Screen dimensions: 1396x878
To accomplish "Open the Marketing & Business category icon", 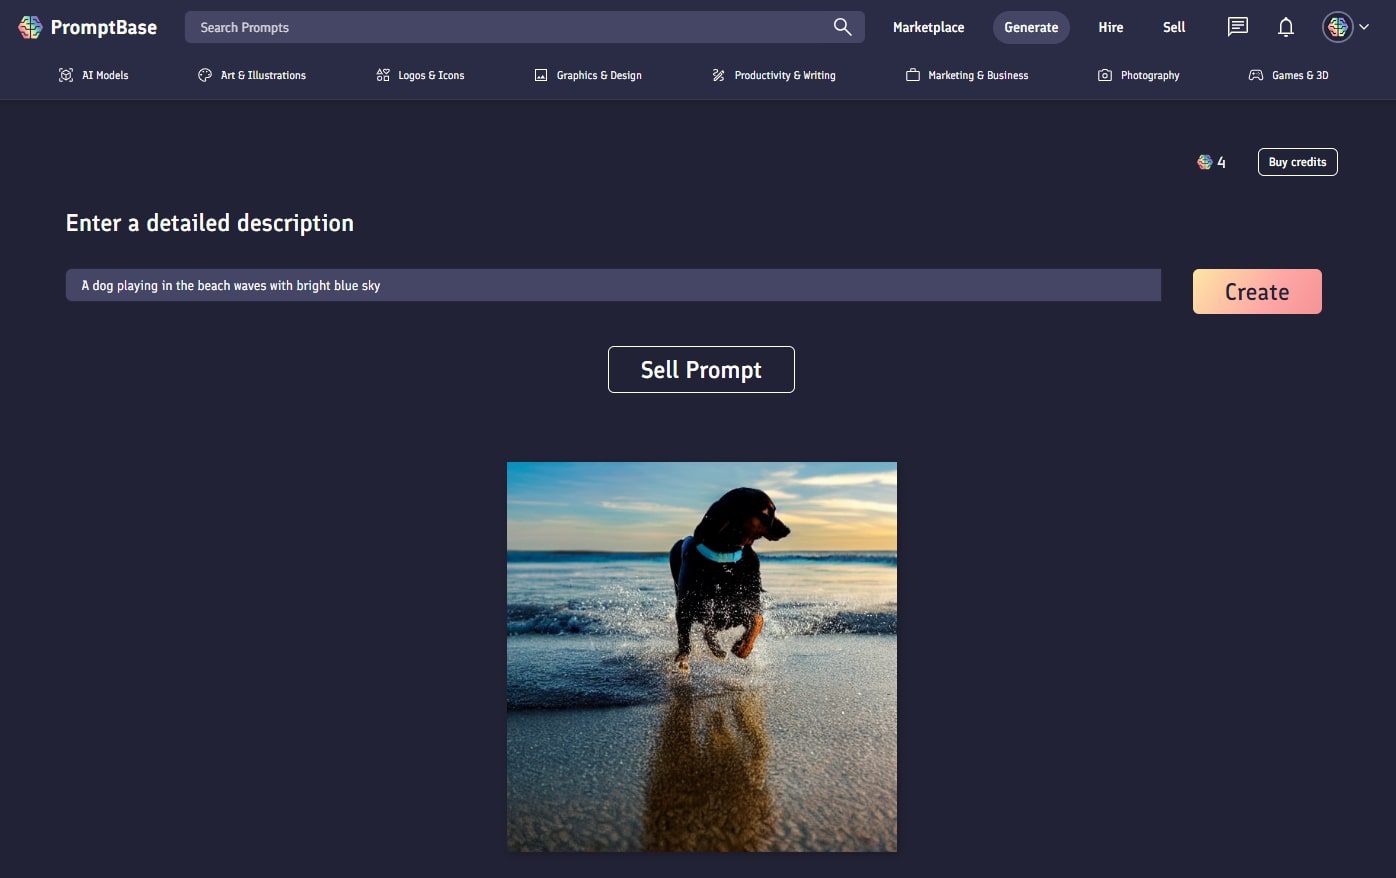I will tap(911, 74).
